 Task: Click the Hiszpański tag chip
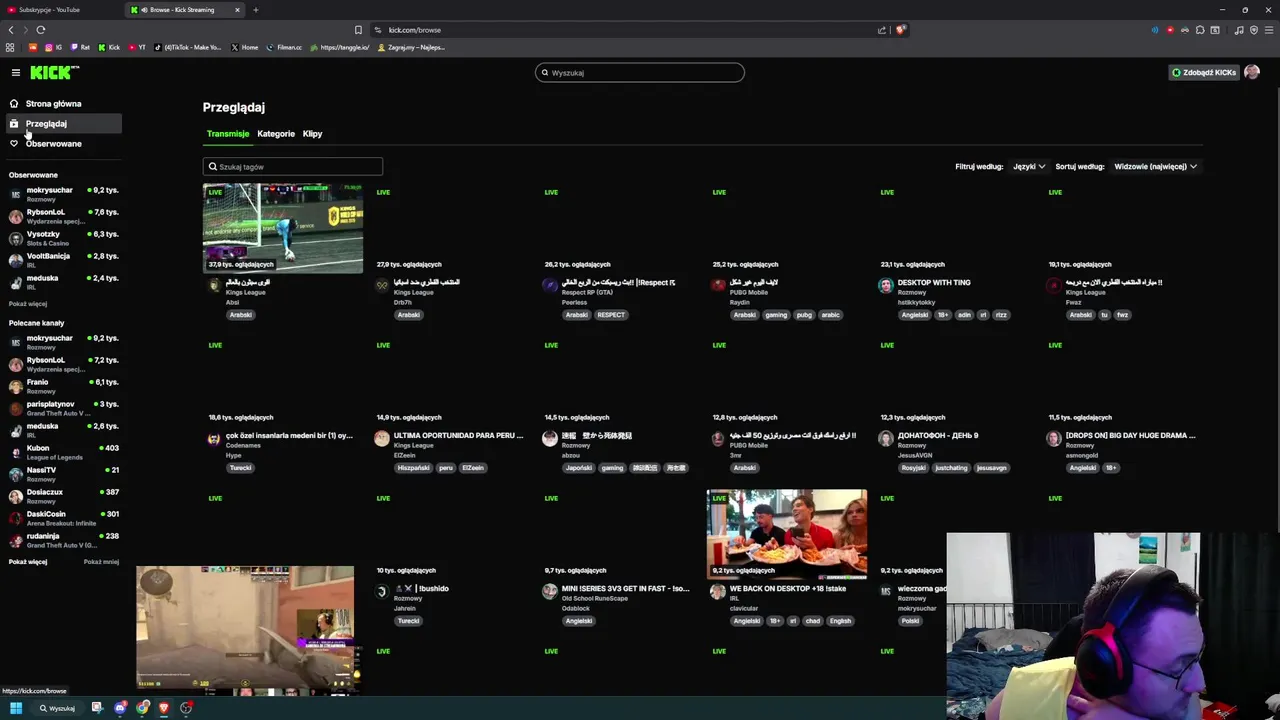pyautogui.click(x=413, y=468)
